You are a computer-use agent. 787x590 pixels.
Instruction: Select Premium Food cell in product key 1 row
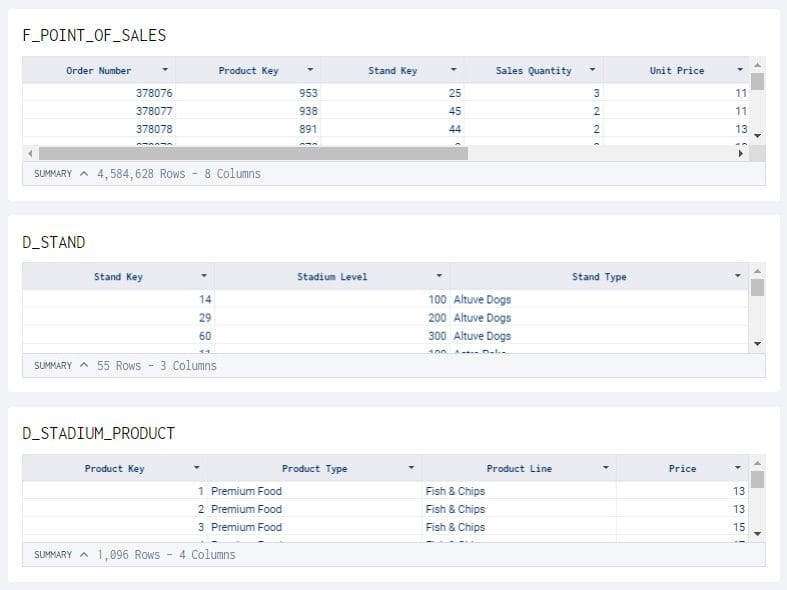point(314,491)
